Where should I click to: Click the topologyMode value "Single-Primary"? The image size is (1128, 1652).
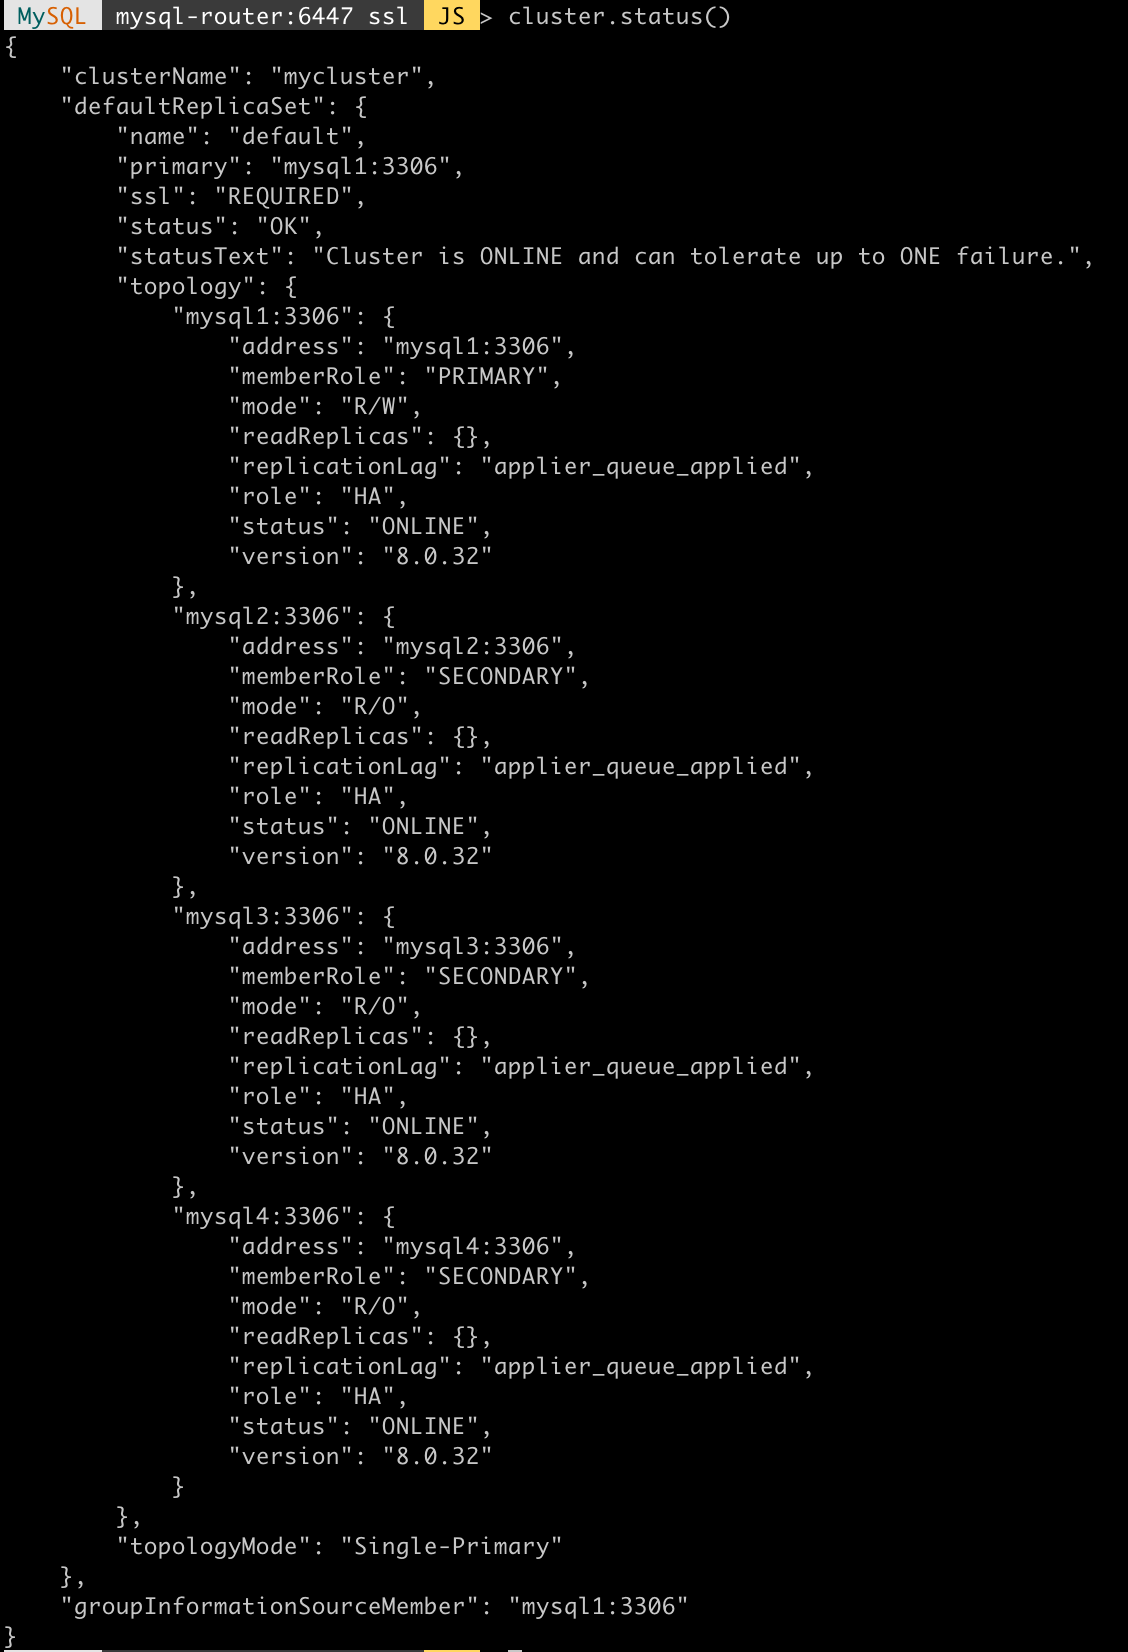[x=451, y=1547]
